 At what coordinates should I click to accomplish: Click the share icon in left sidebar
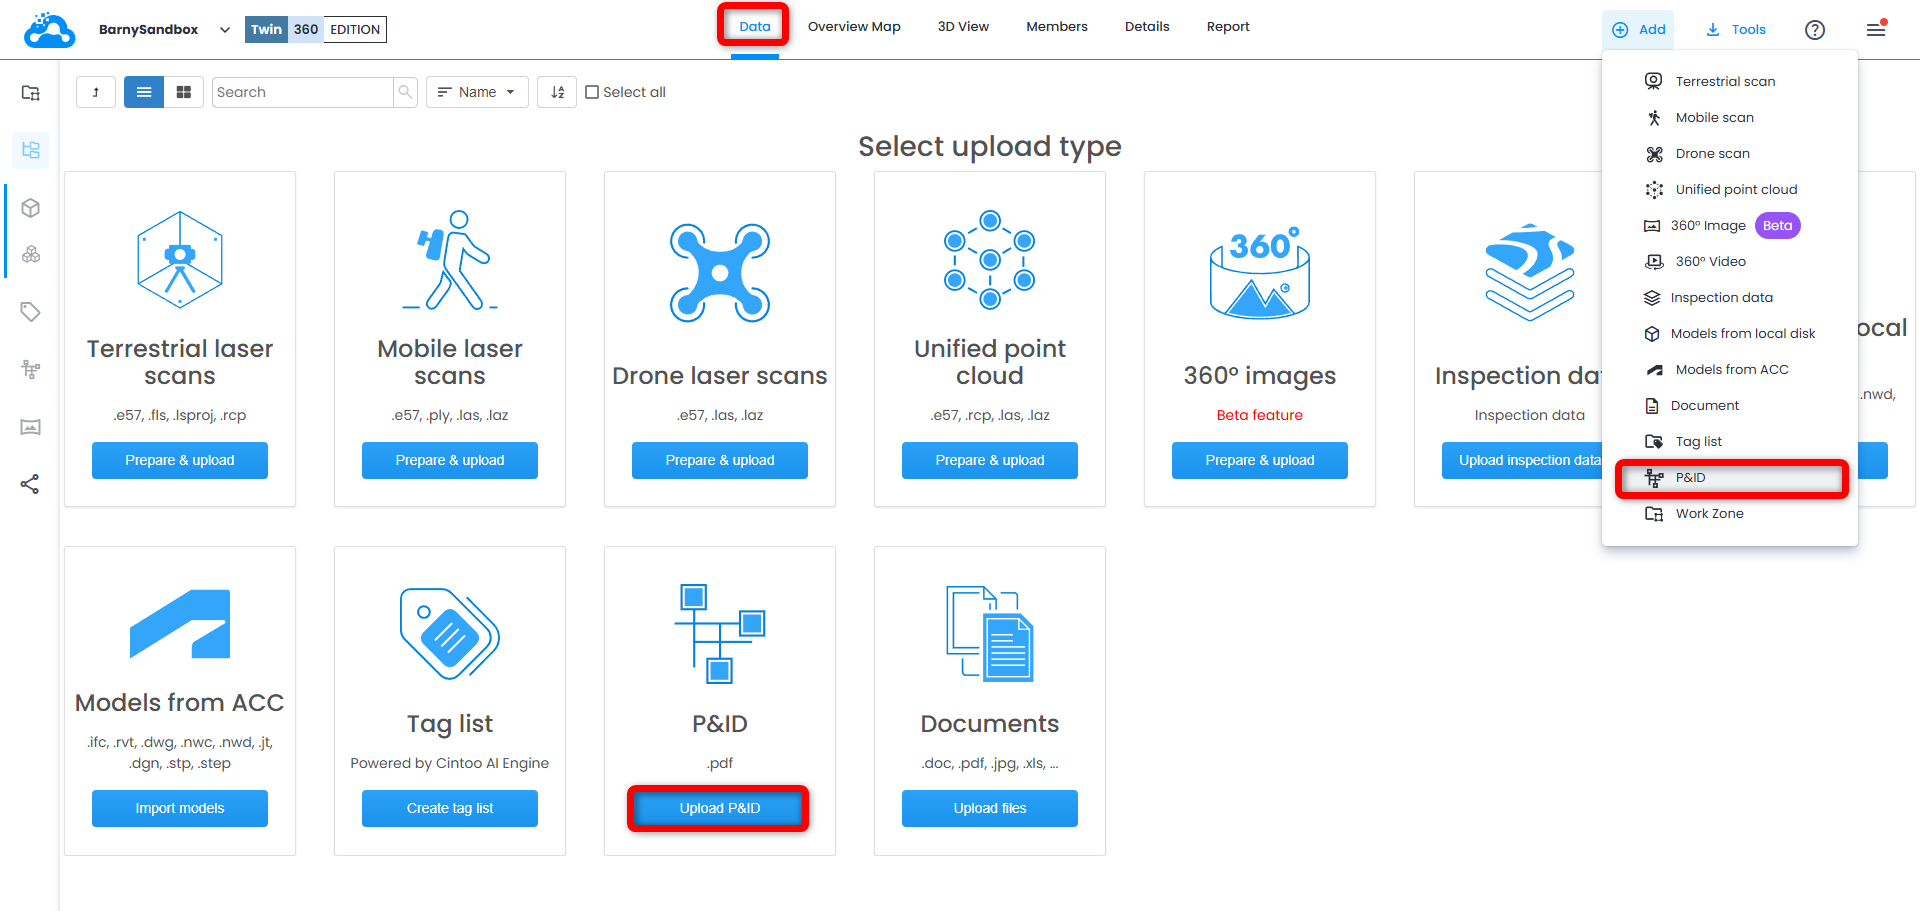[x=31, y=485]
